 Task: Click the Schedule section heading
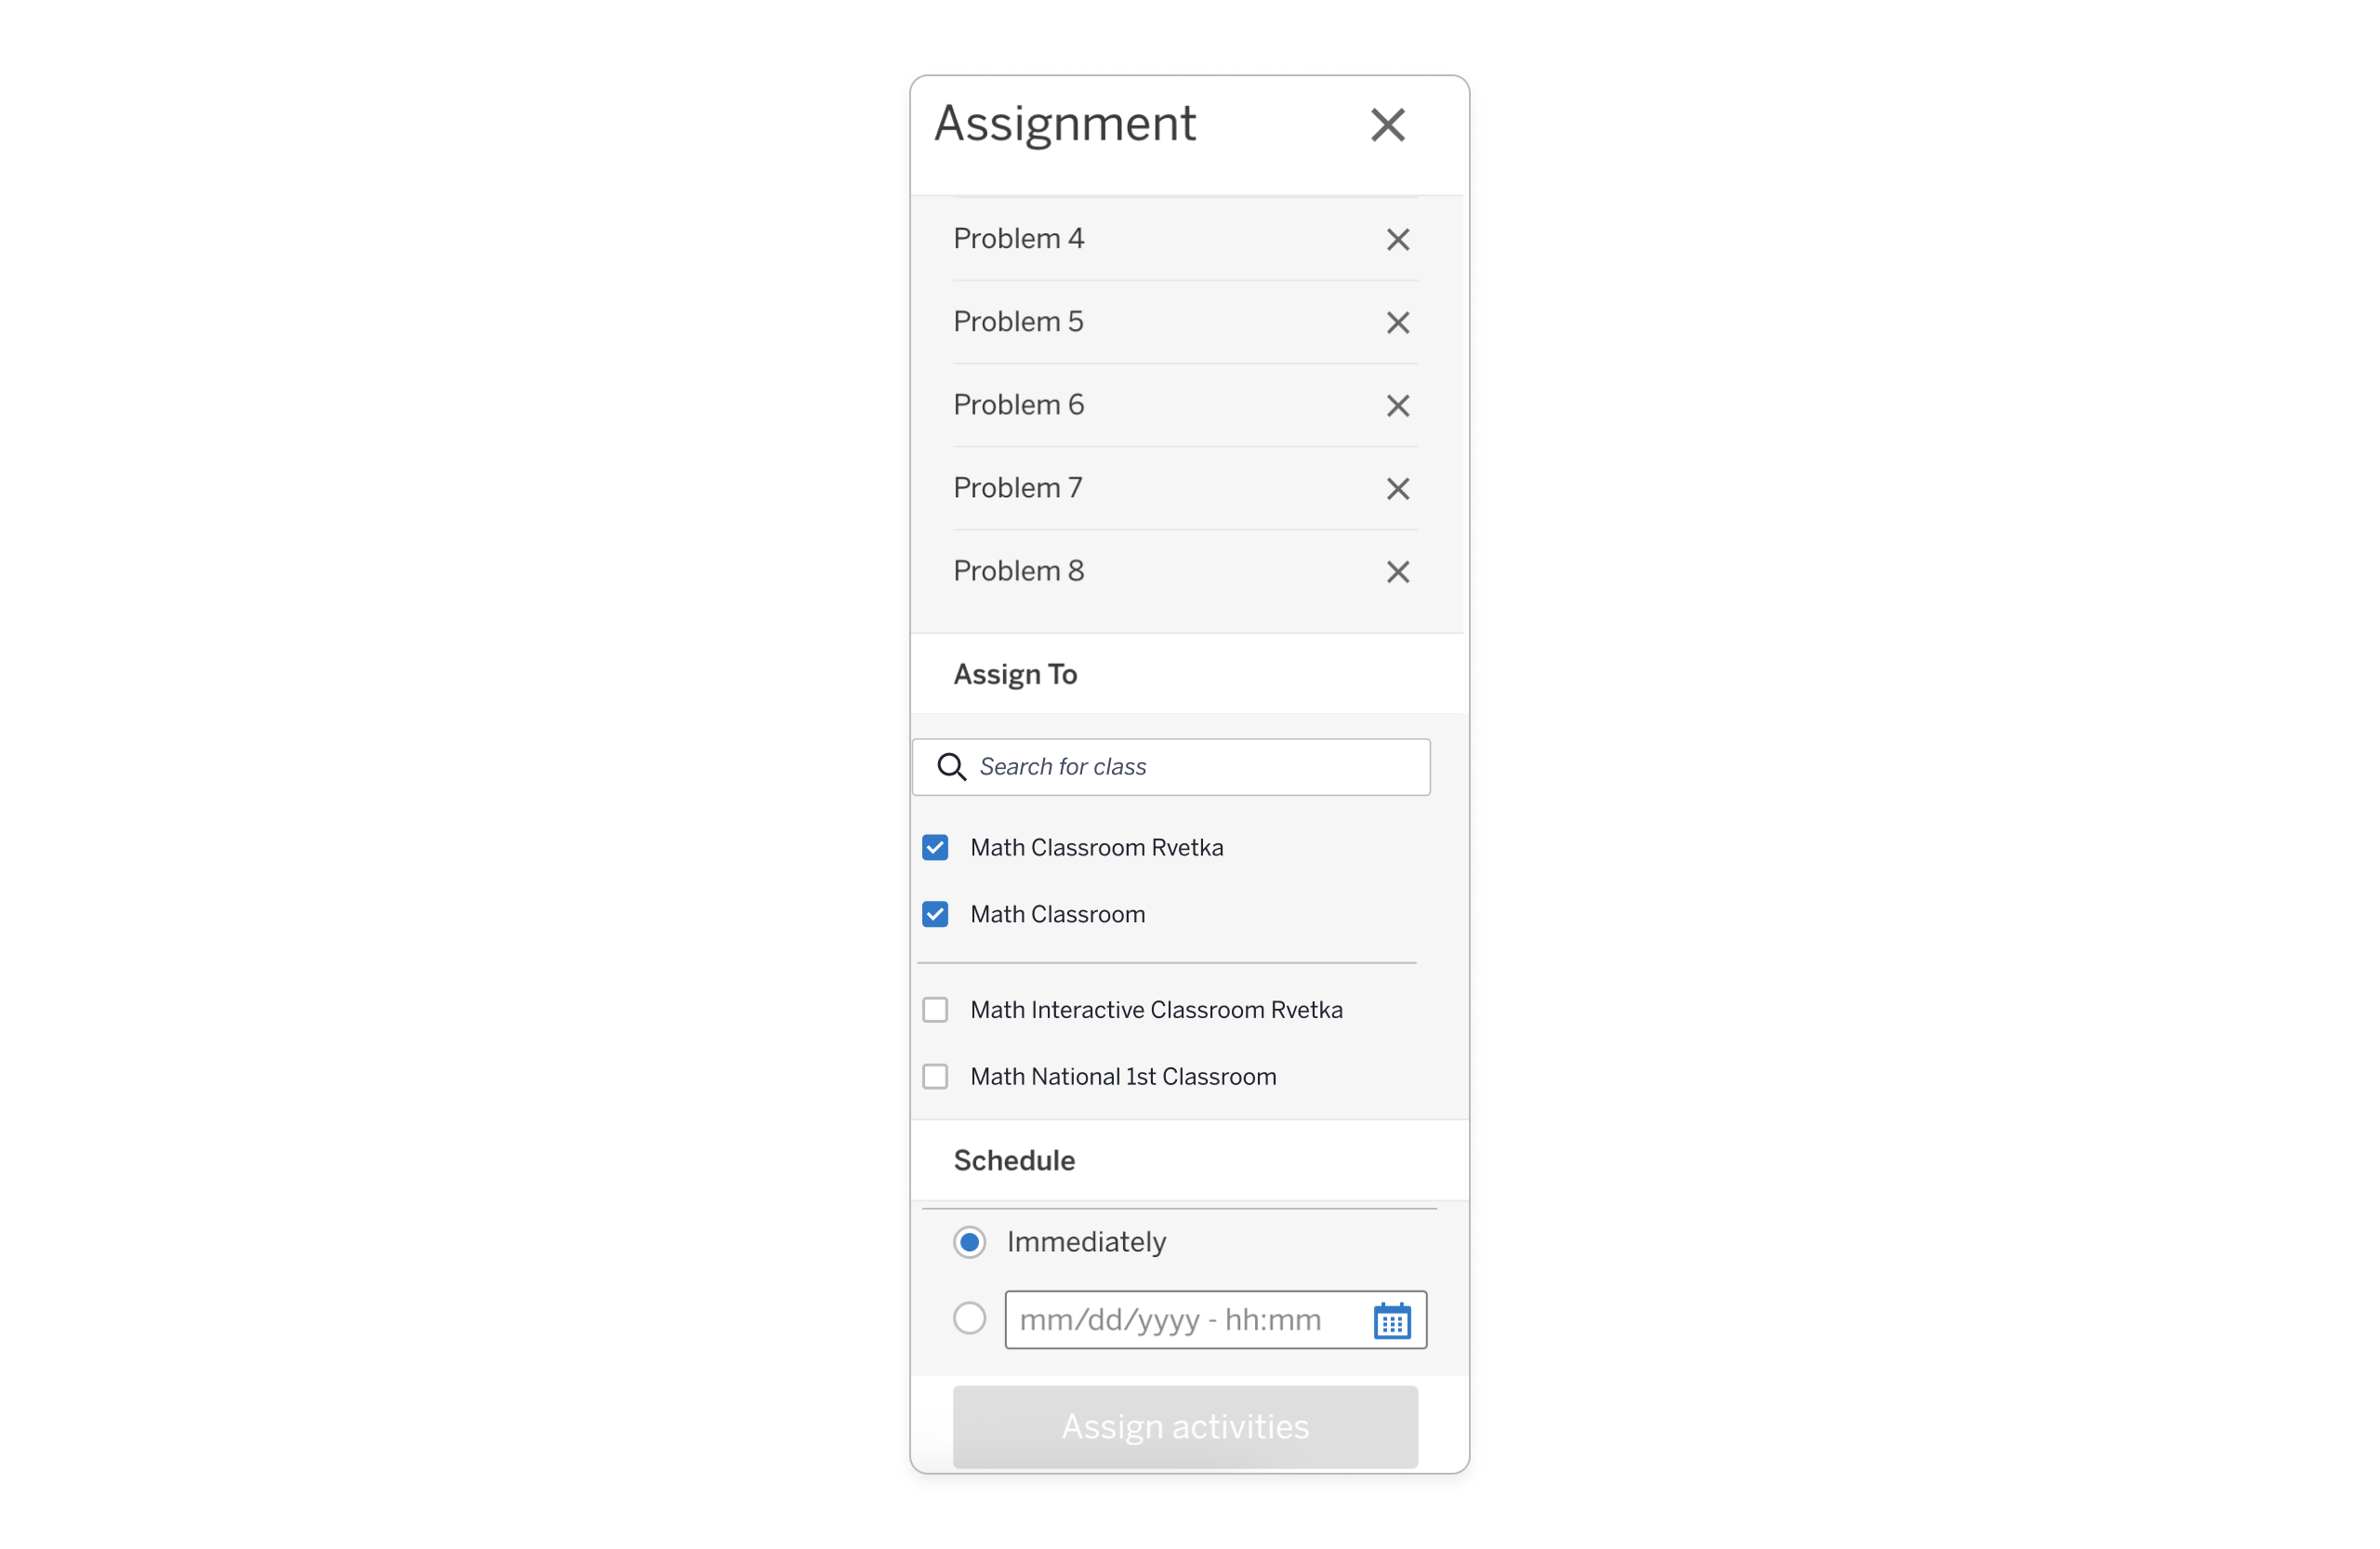coord(1014,1161)
